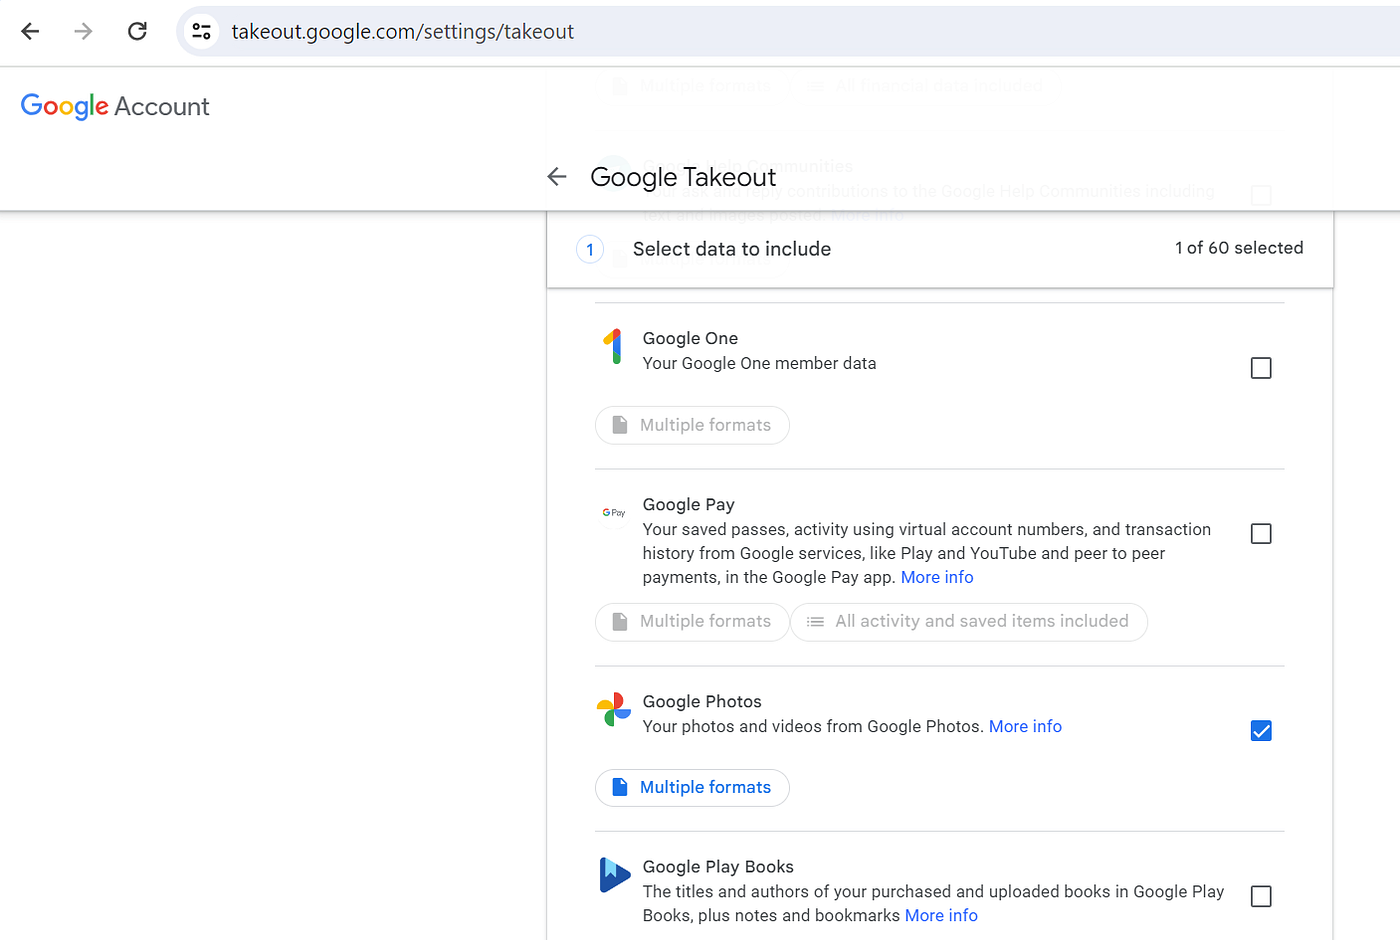This screenshot has width=1400, height=940.
Task: Click the Google Play Books title text
Action: pyautogui.click(x=718, y=867)
